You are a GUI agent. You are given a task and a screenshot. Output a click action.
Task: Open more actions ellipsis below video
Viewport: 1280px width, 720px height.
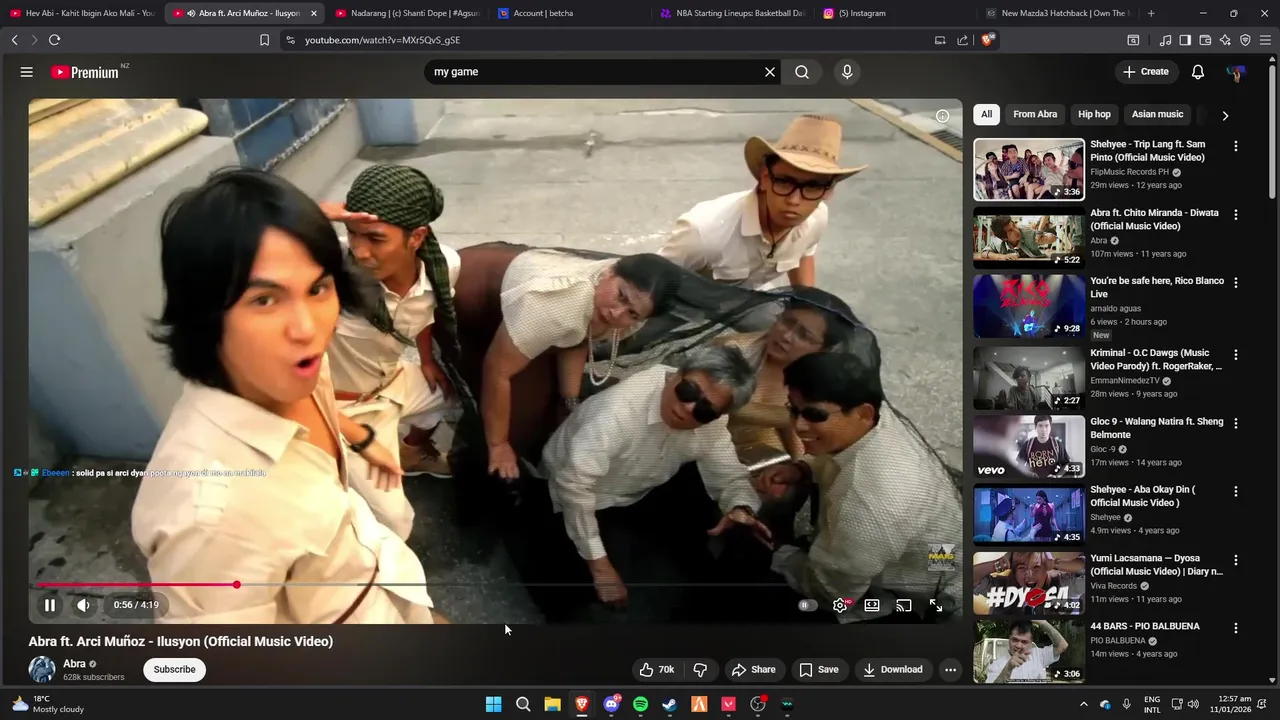[951, 670]
